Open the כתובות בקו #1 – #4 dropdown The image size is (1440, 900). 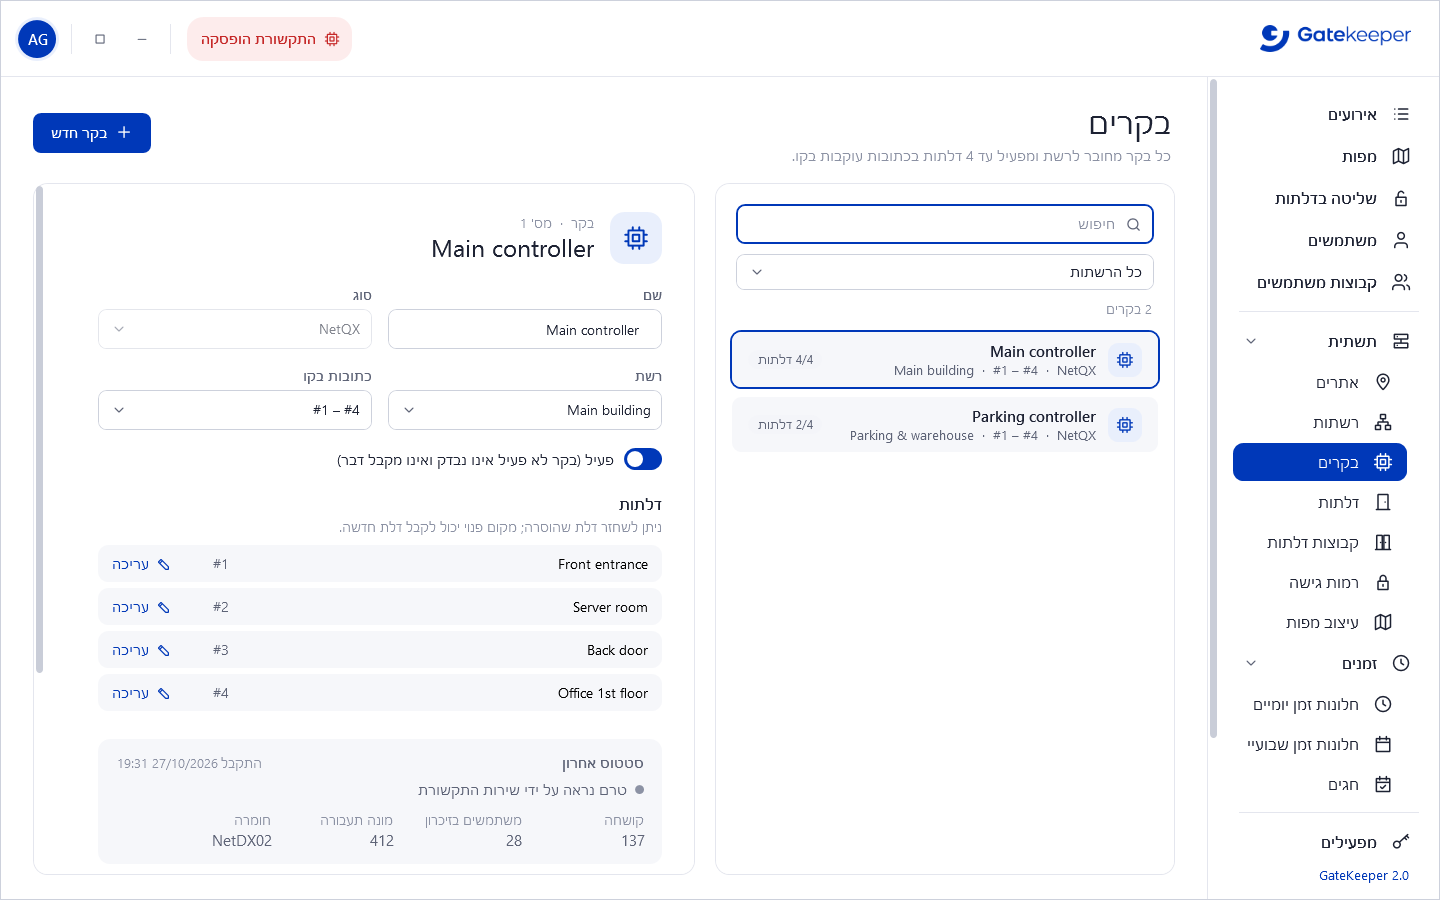(235, 410)
